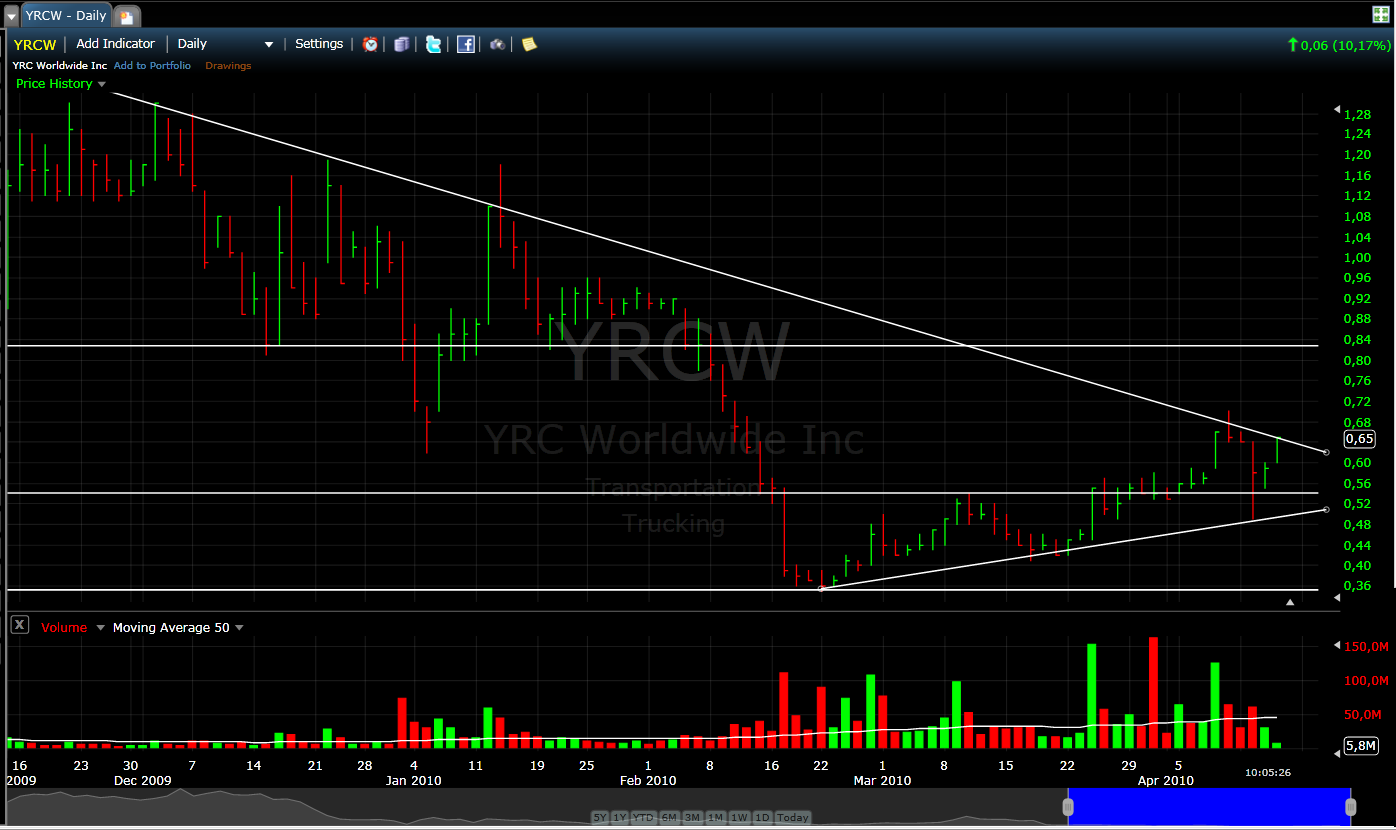Click the ascending trendline's right endpoint circle
This screenshot has height=830, width=1396.
[x=1326, y=510]
